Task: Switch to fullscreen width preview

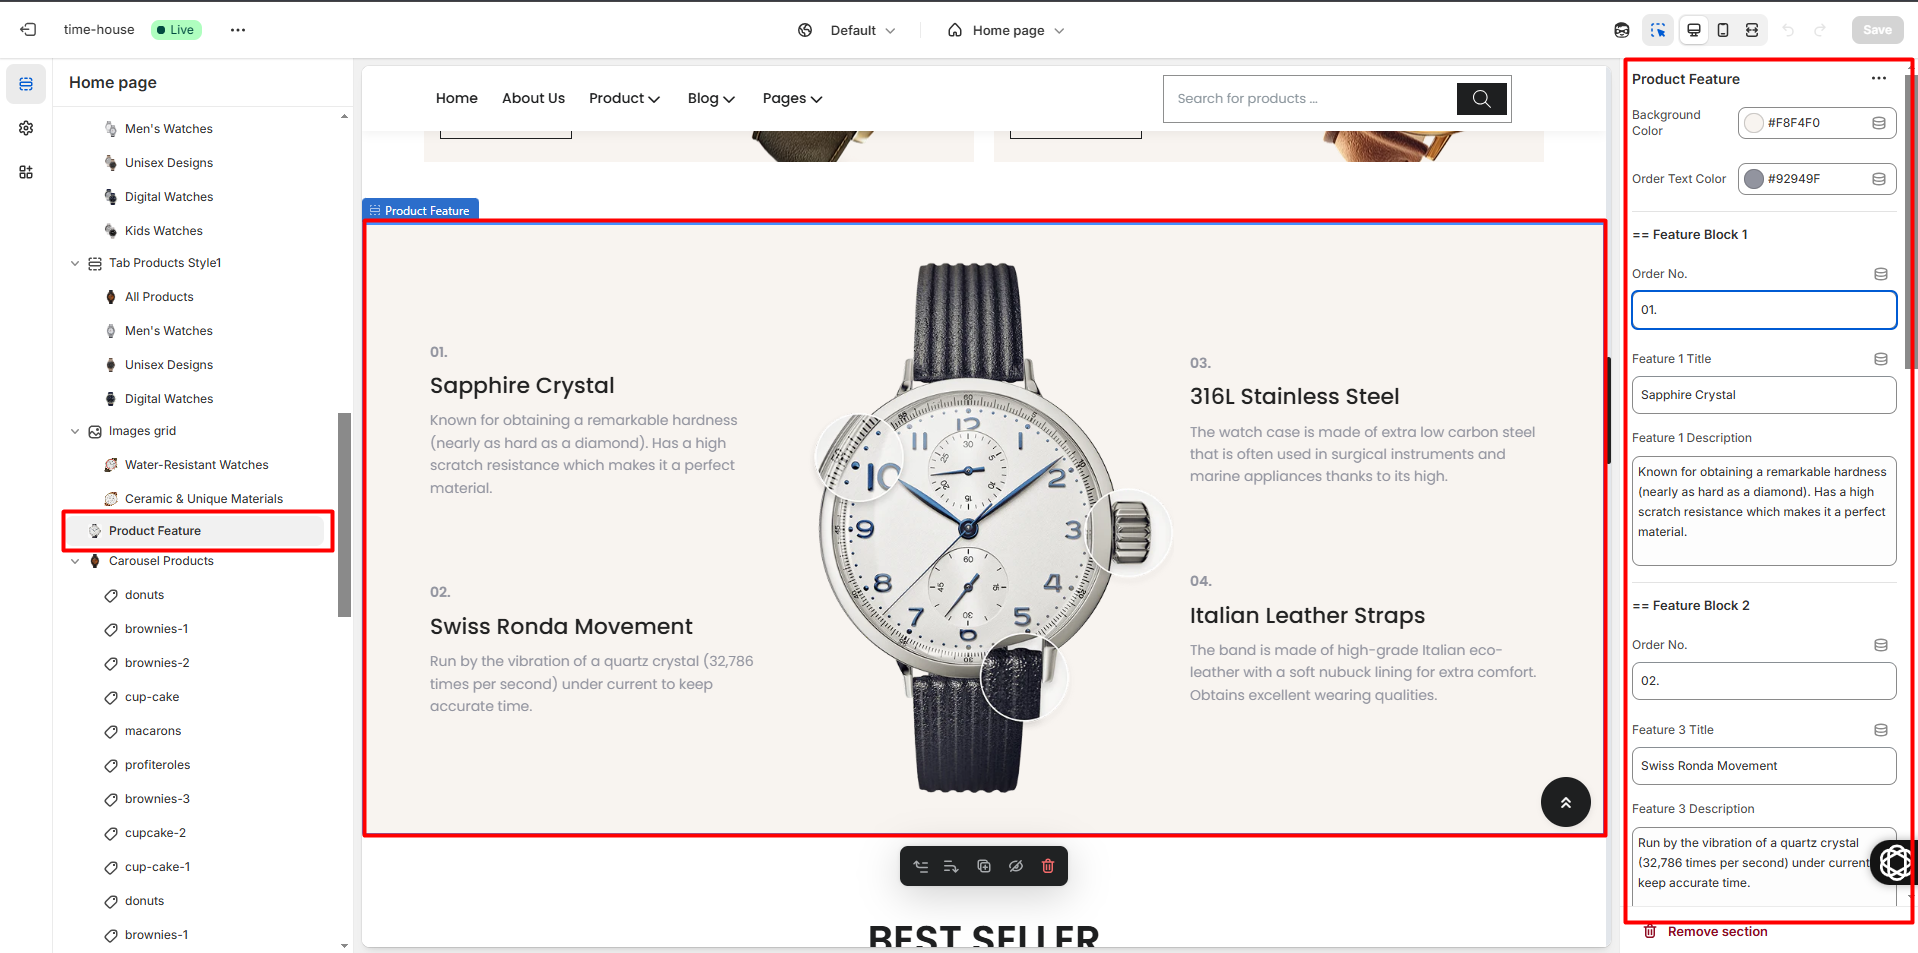Action: pyautogui.click(x=1752, y=30)
